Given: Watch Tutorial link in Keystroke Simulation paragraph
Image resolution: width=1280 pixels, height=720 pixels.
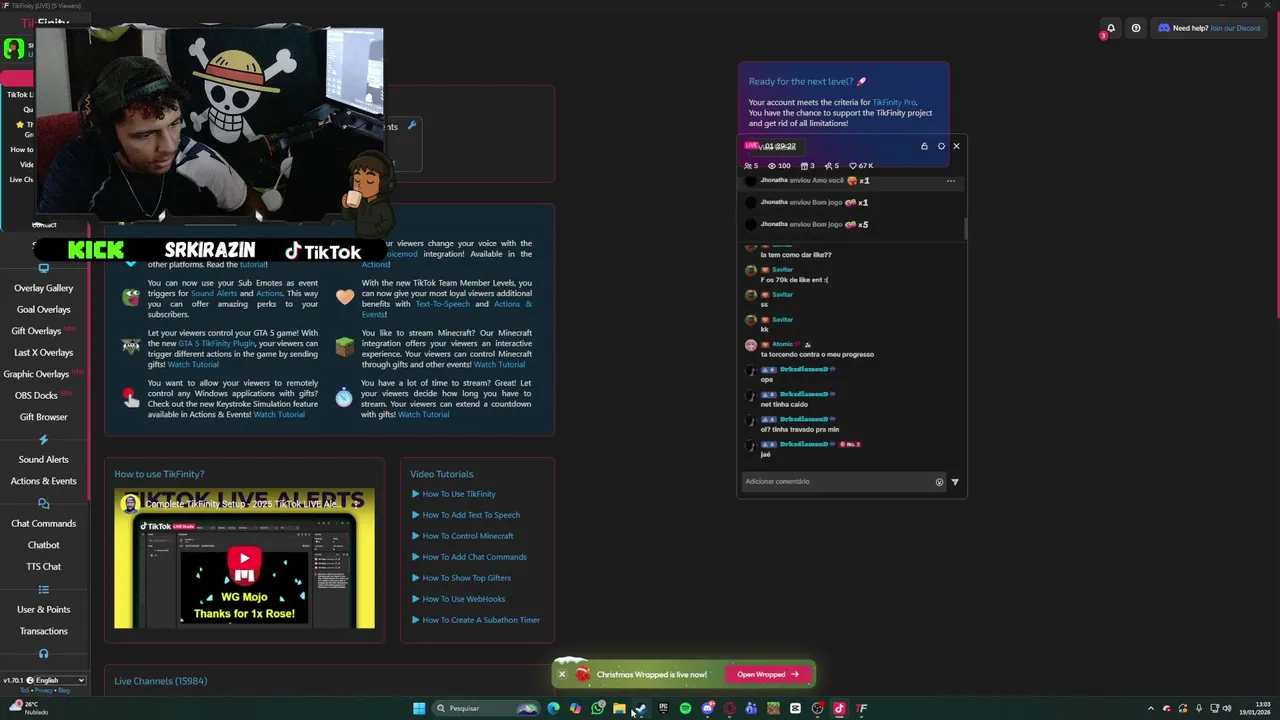Looking at the screenshot, I should pos(279,414).
